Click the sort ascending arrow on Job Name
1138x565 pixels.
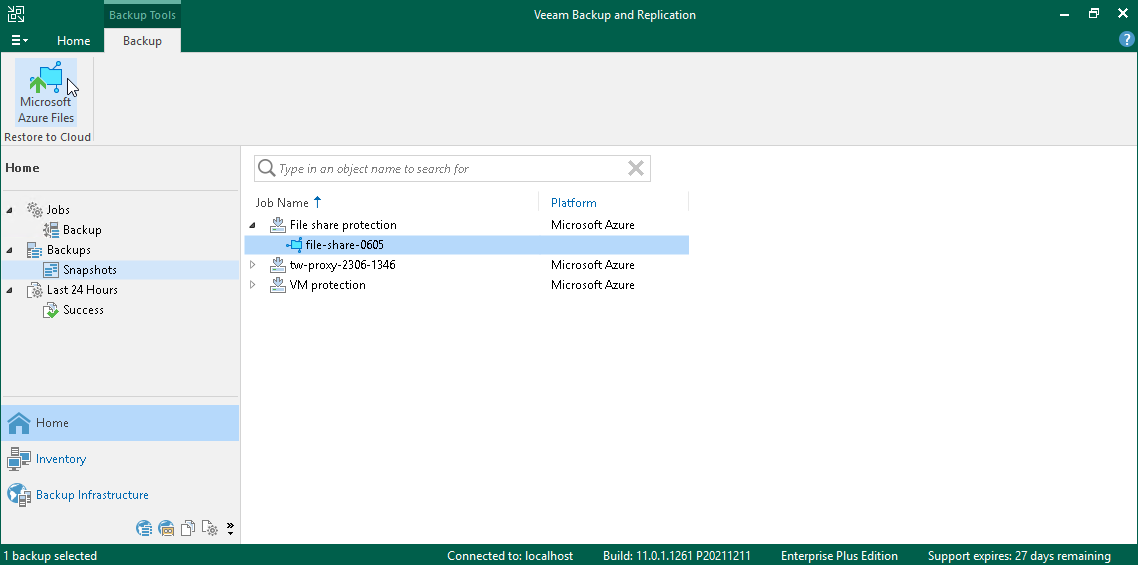317,203
